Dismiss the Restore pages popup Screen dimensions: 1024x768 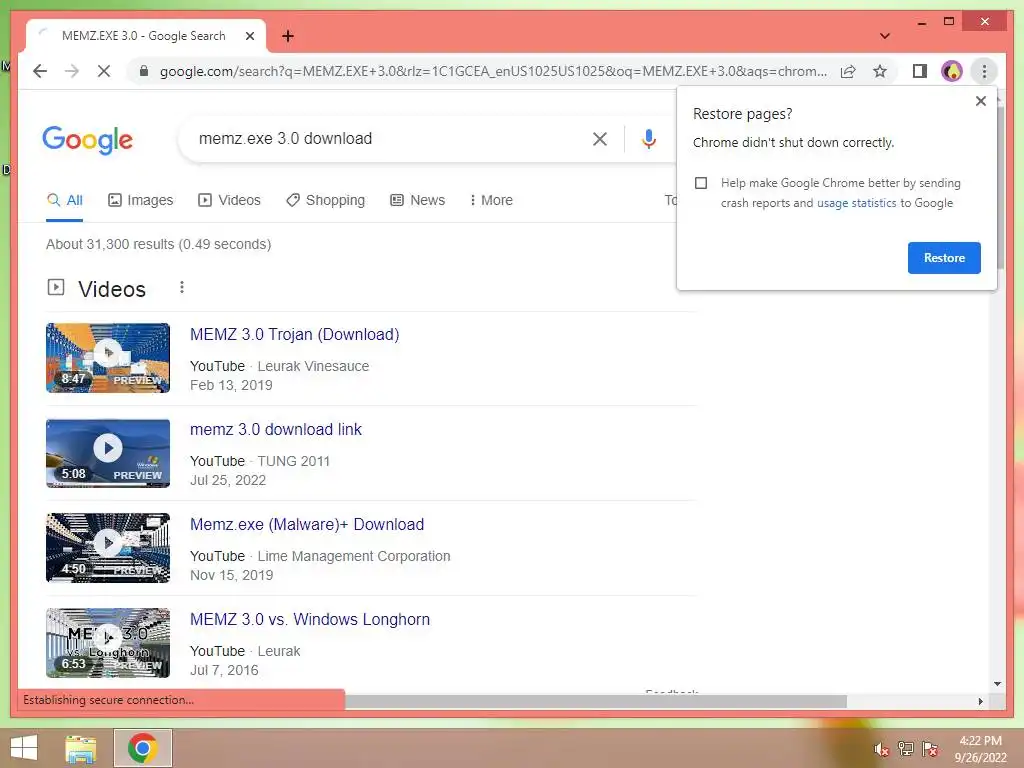pyautogui.click(x=980, y=101)
